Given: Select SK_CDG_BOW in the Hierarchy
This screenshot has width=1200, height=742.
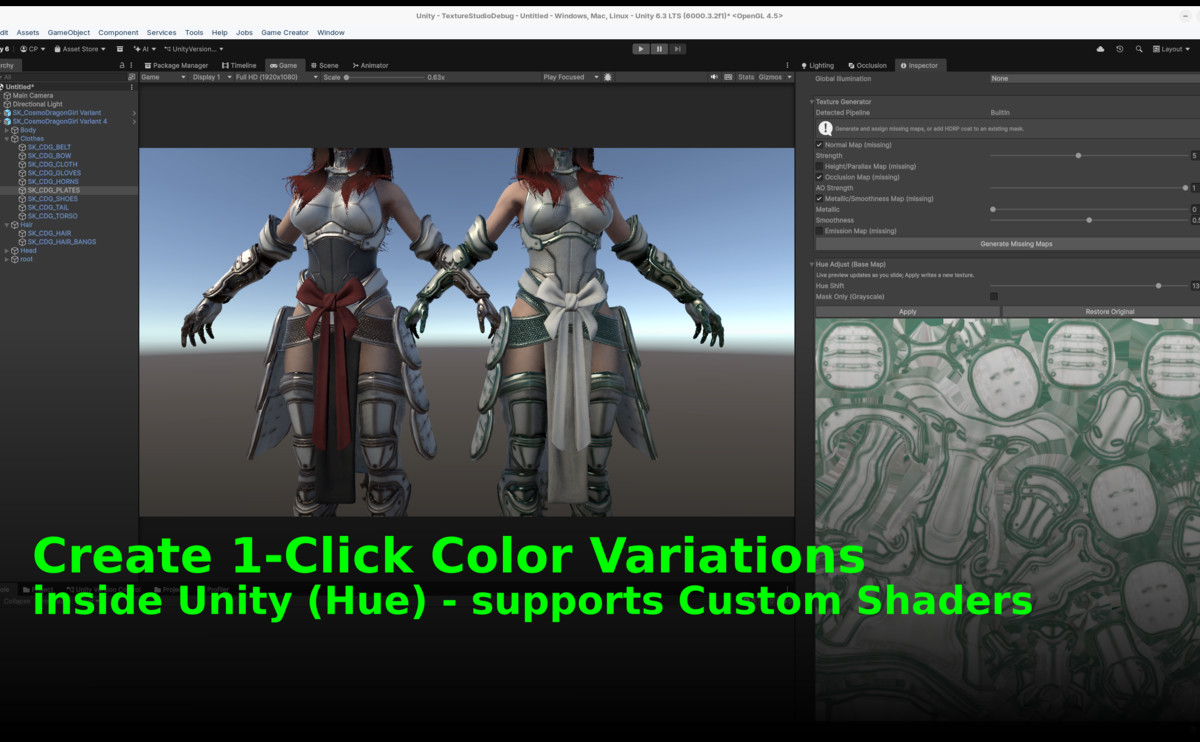Looking at the screenshot, I should click(x=49, y=156).
